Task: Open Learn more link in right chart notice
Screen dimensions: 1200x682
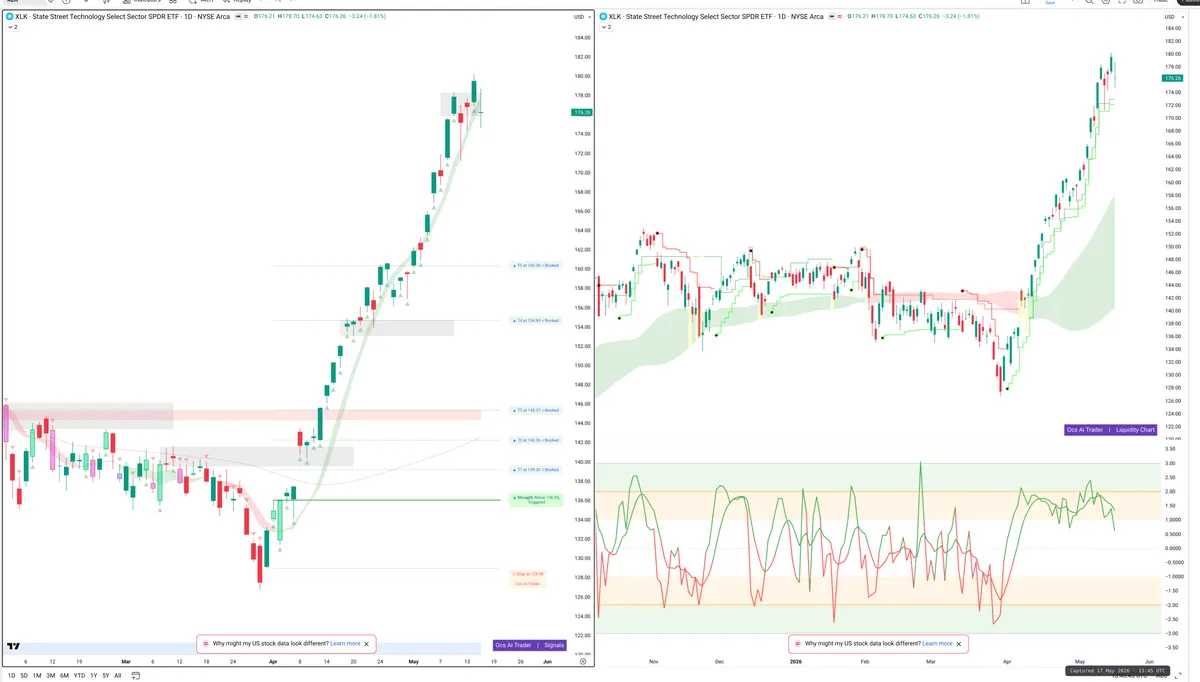Action: coord(937,644)
